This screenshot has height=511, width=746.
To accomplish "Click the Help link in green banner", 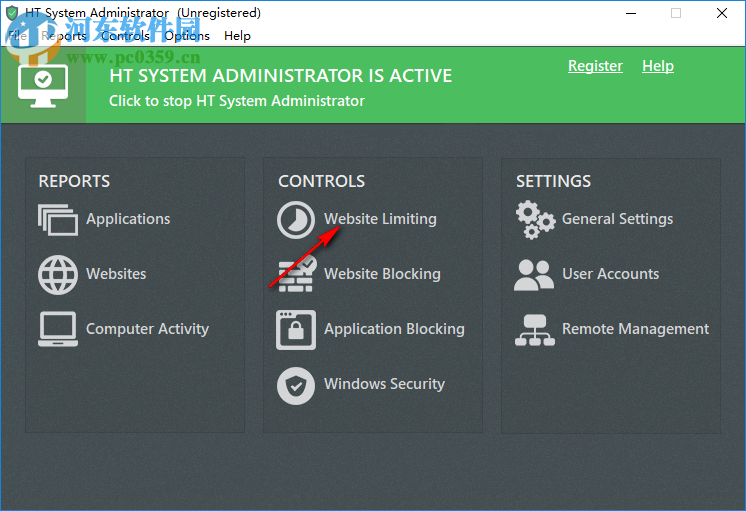I will (658, 66).
